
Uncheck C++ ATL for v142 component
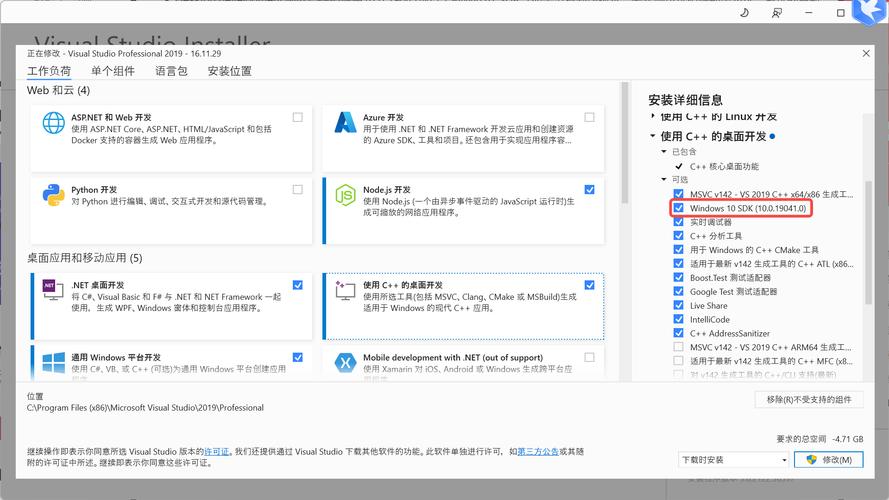click(x=678, y=264)
